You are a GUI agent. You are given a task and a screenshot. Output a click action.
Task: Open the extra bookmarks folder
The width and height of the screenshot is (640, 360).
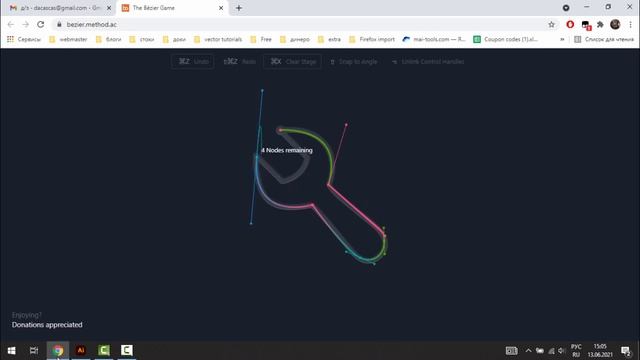pyautogui.click(x=329, y=39)
